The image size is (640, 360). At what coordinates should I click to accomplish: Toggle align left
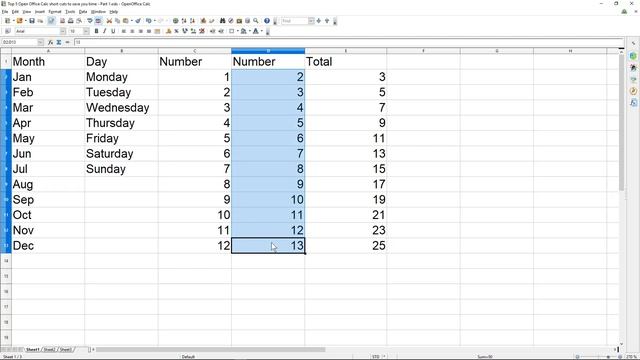(x=124, y=31)
